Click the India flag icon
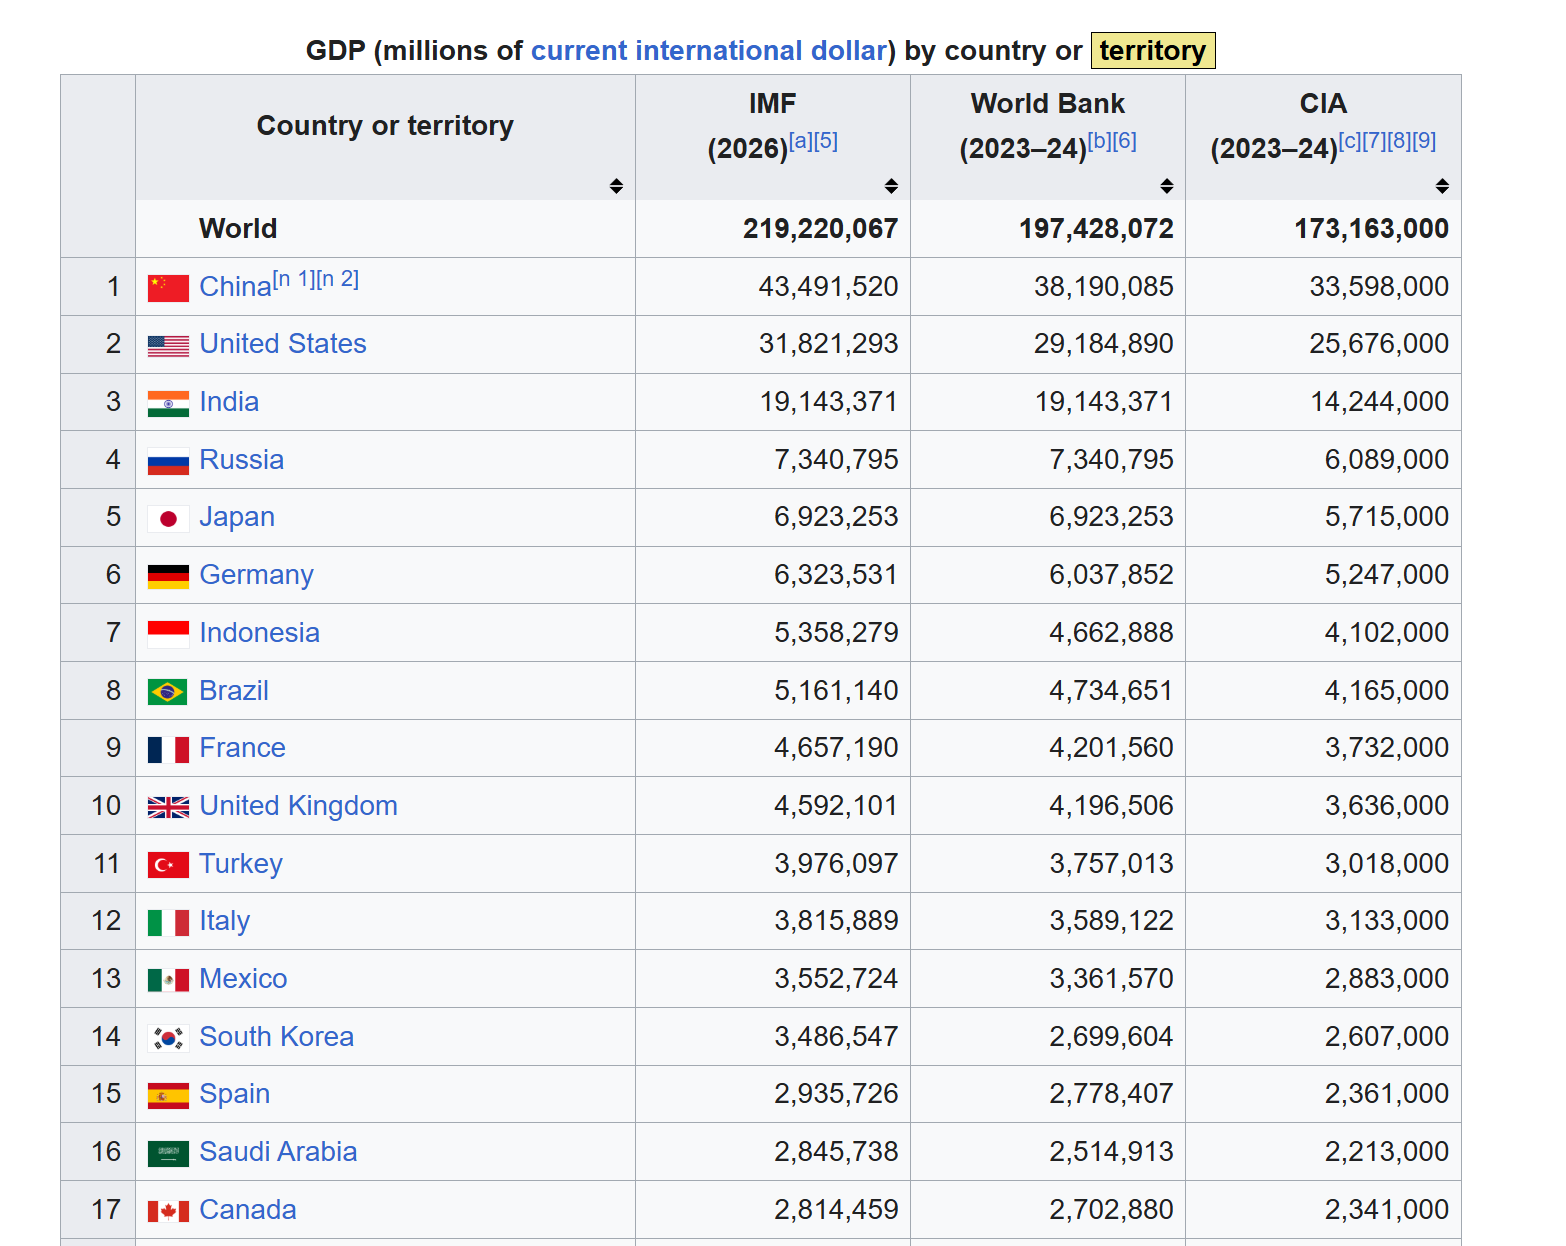The height and width of the screenshot is (1246, 1566). click(168, 404)
